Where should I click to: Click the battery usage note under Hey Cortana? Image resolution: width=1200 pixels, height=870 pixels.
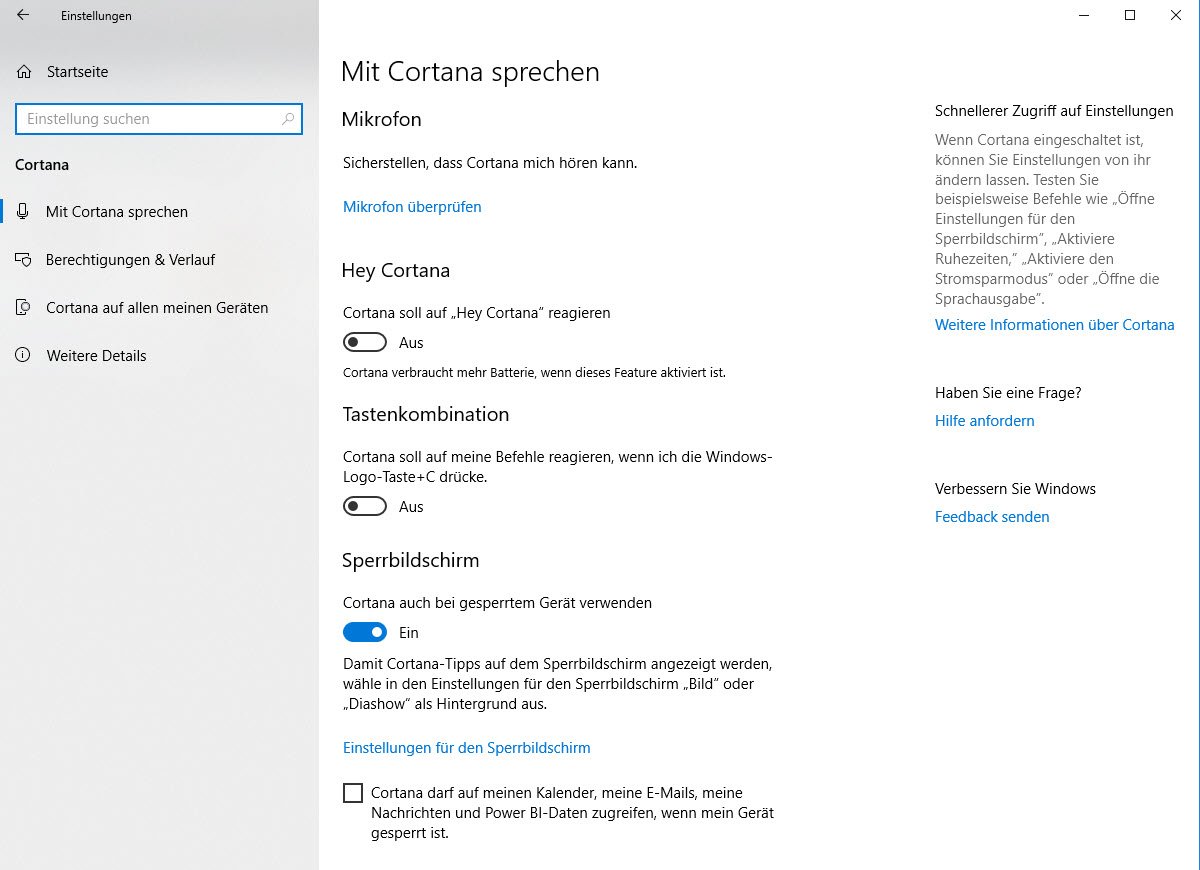pyautogui.click(x=534, y=373)
